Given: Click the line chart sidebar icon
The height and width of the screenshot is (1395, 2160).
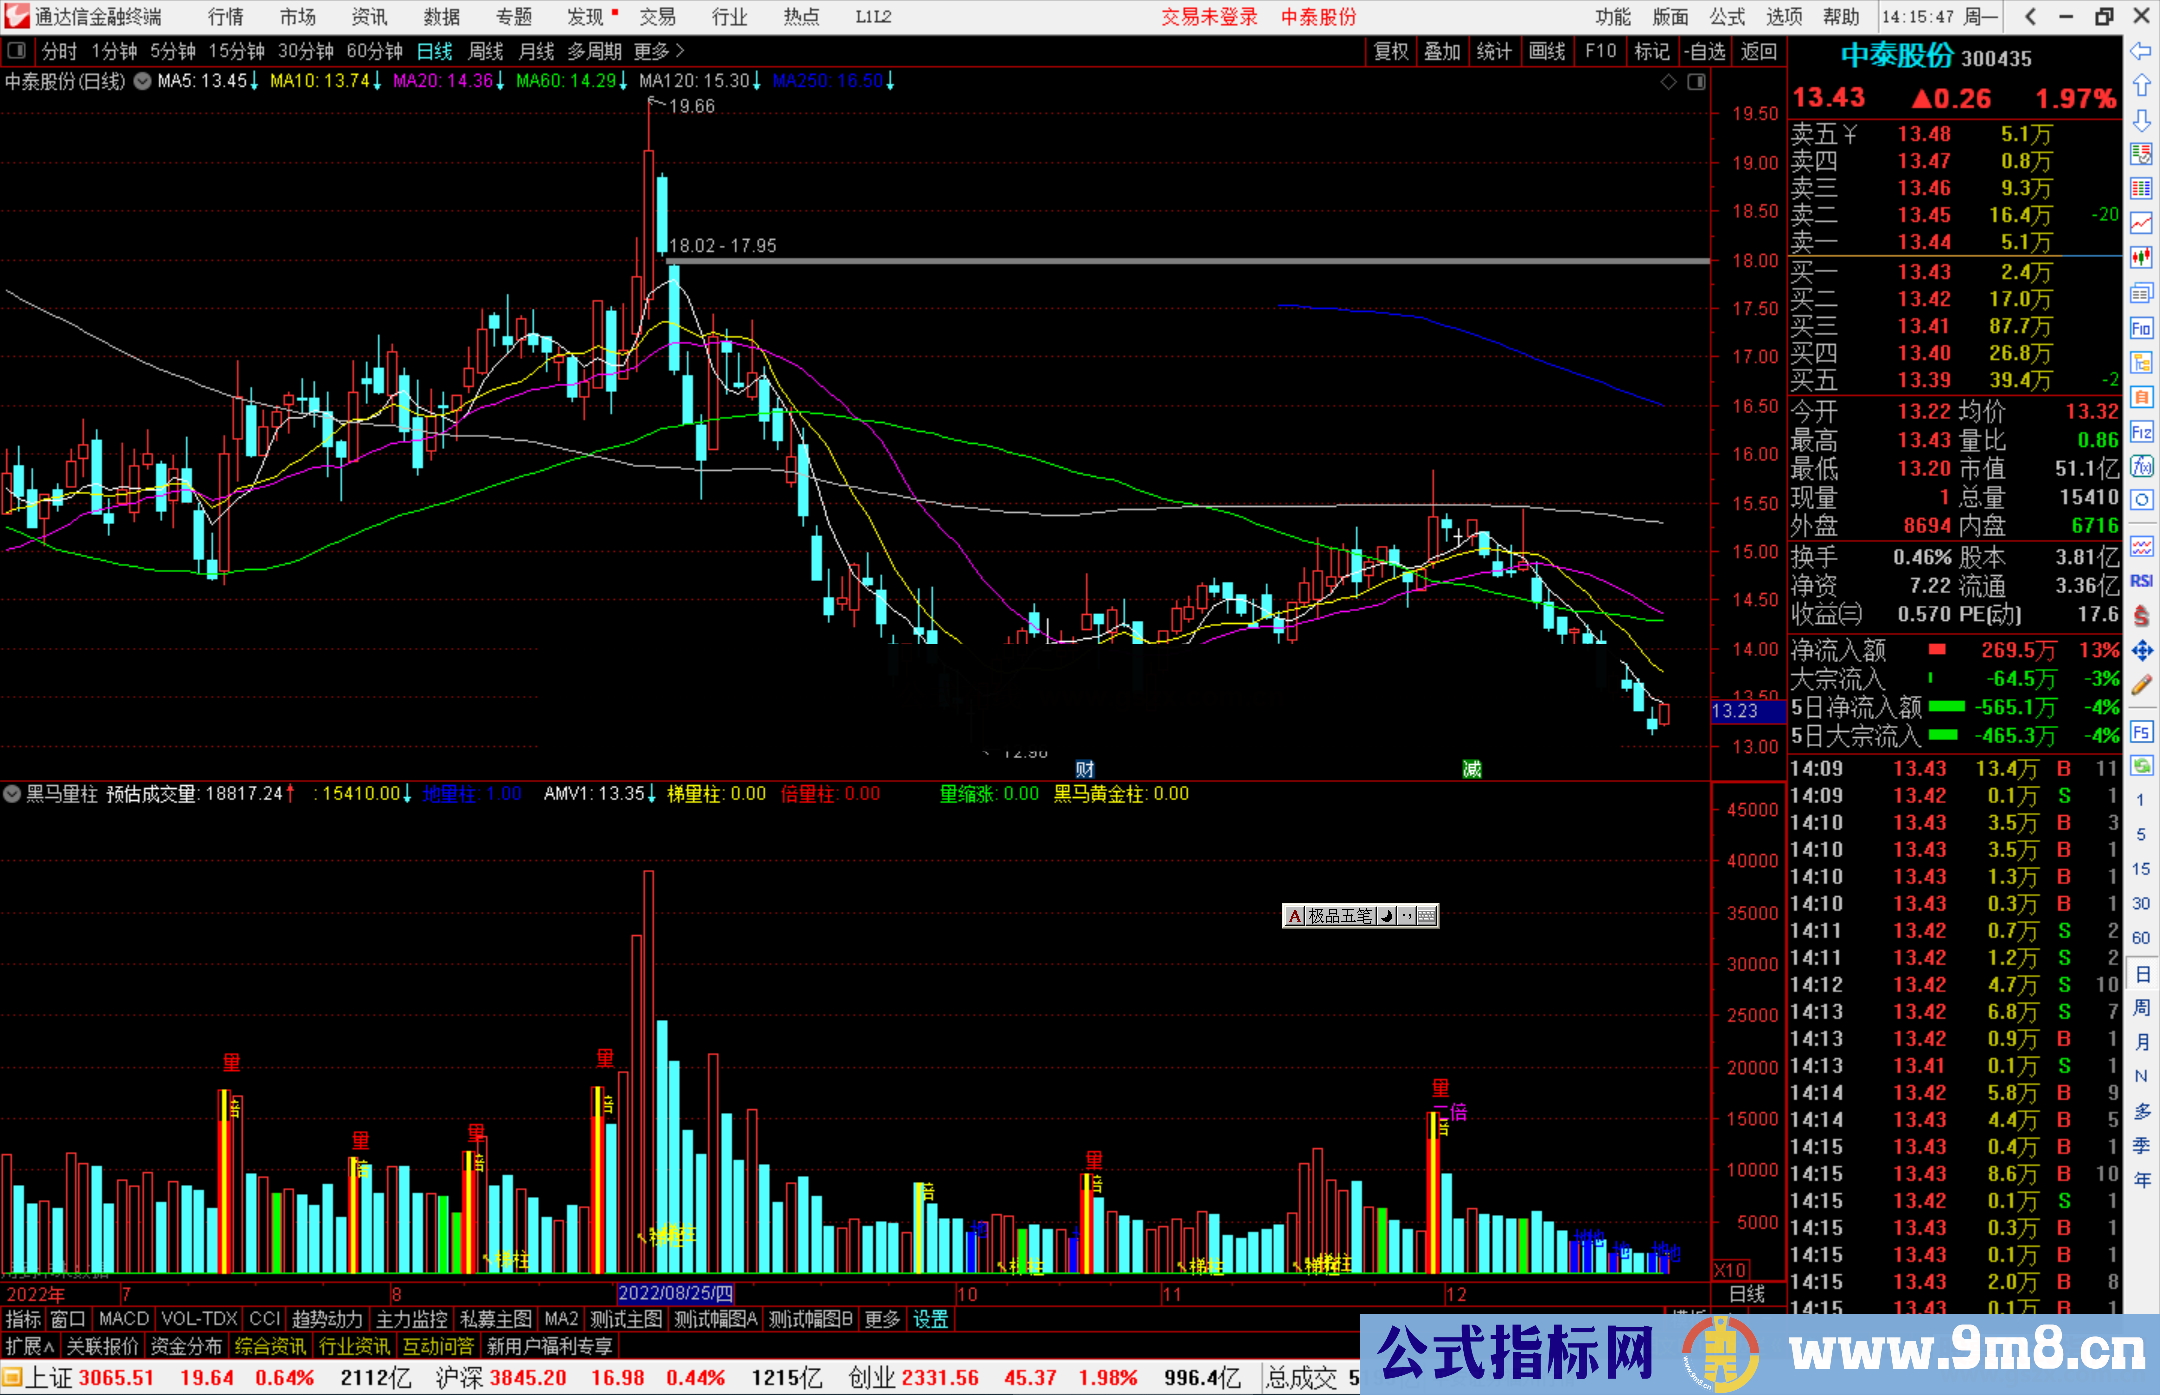Looking at the screenshot, I should tap(2141, 222).
